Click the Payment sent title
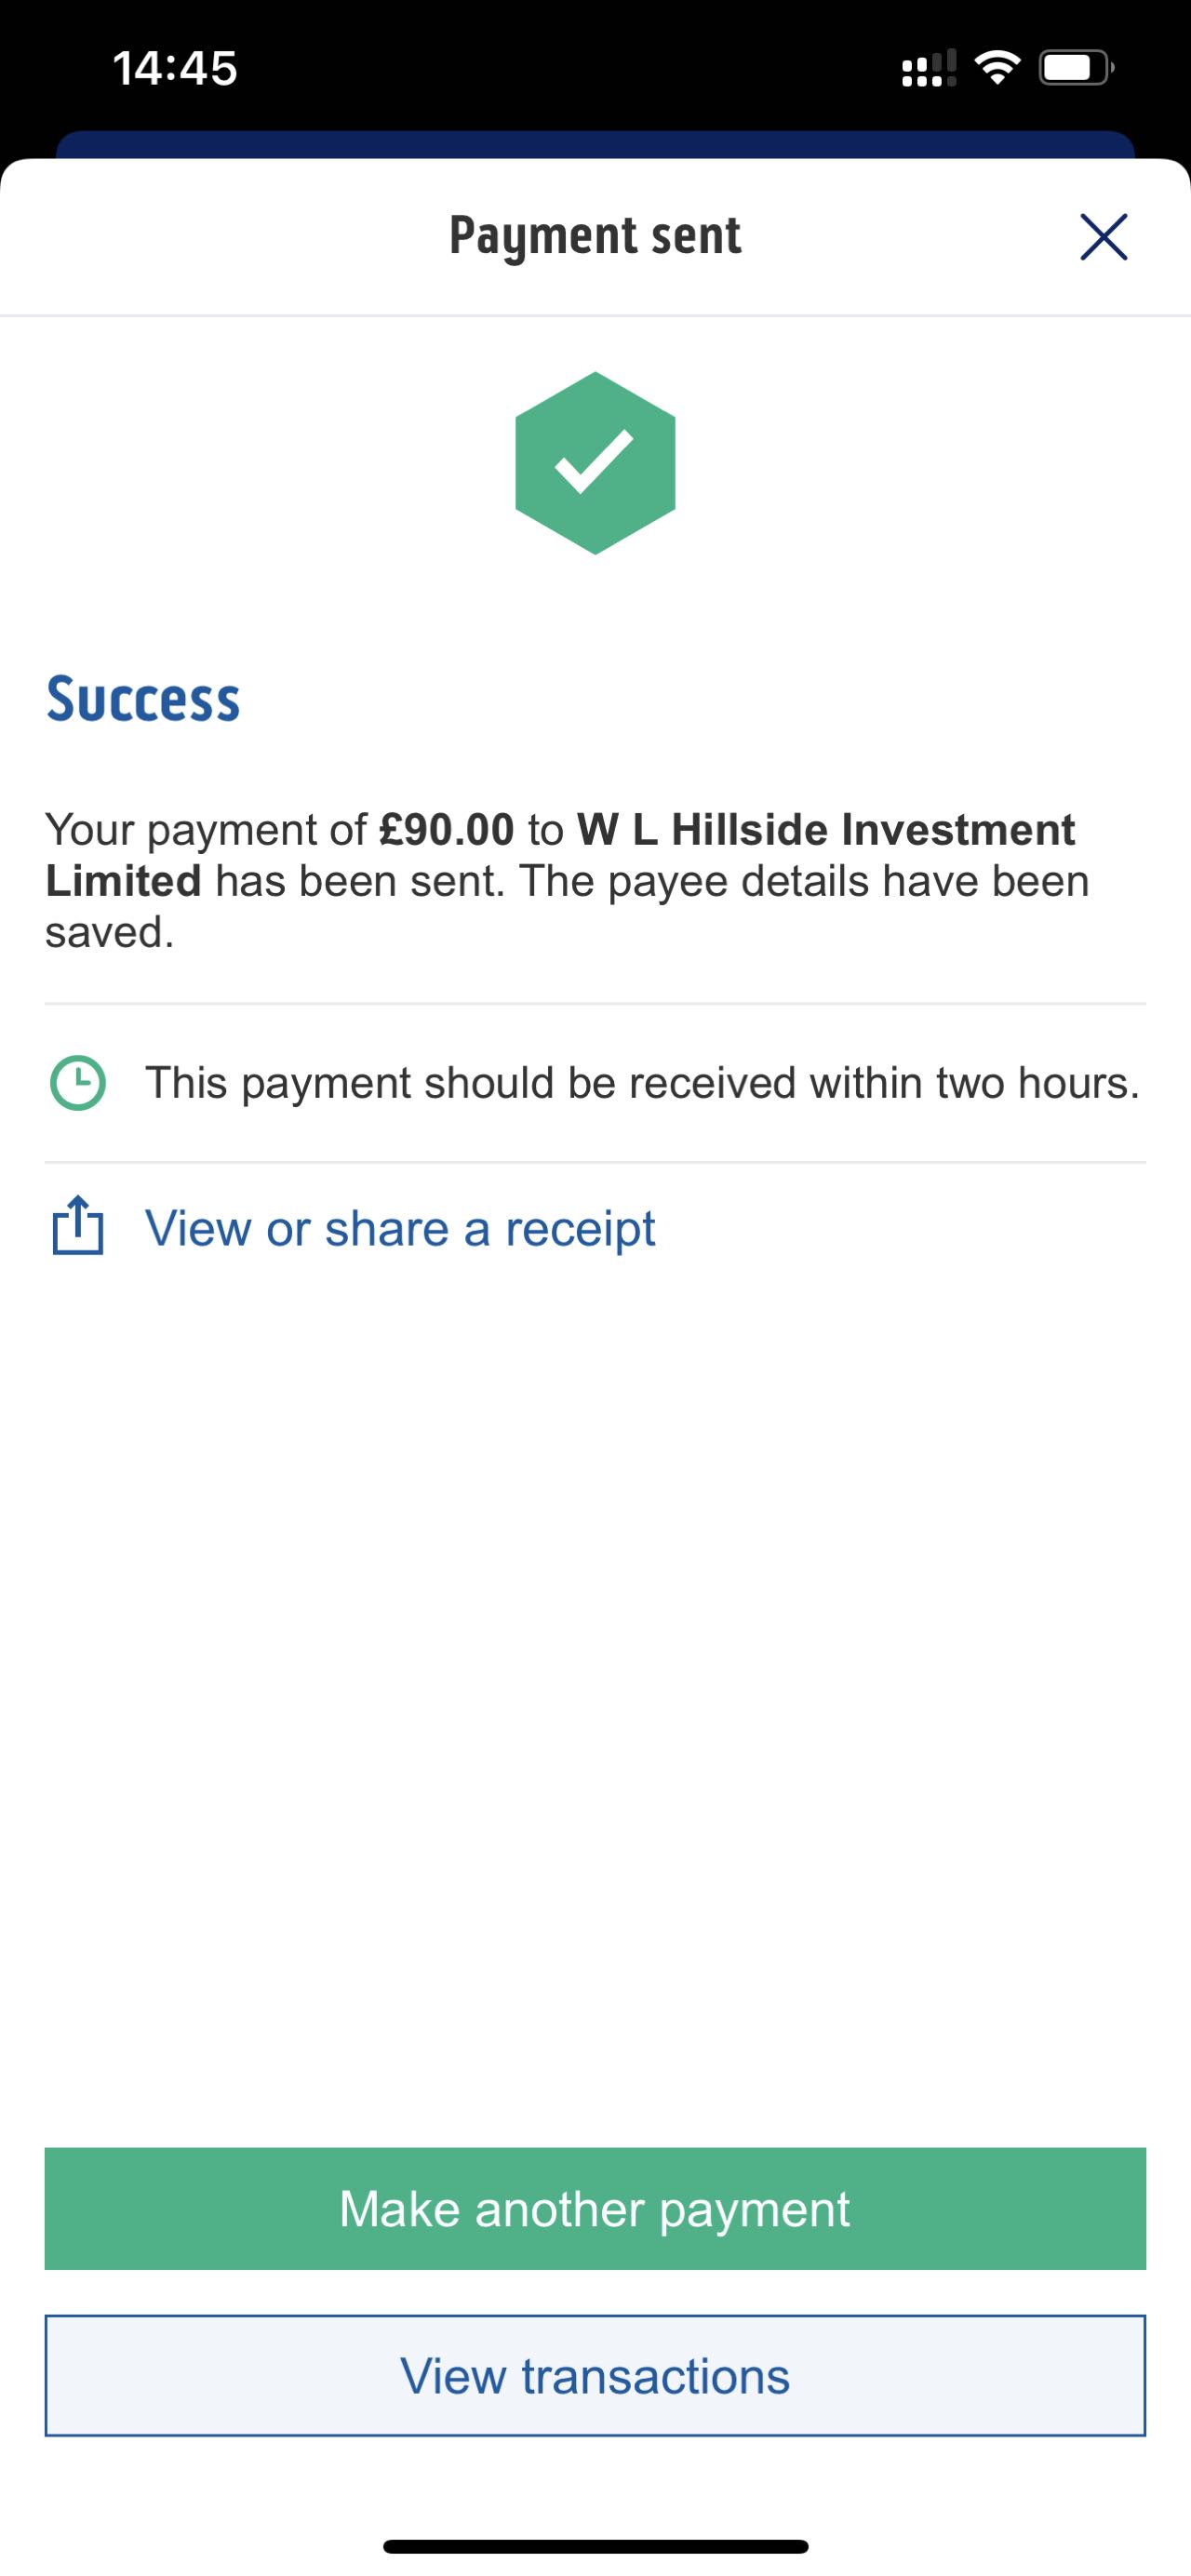The image size is (1191, 2576). (595, 236)
